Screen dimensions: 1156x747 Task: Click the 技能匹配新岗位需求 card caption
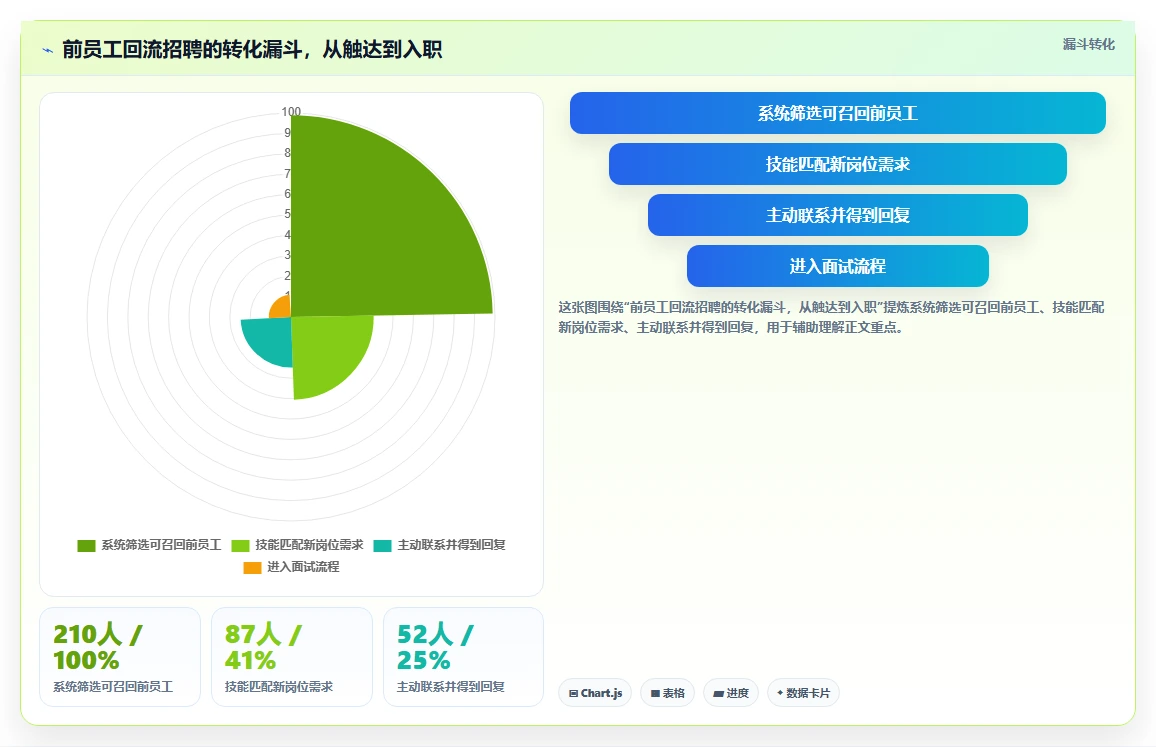[279, 687]
